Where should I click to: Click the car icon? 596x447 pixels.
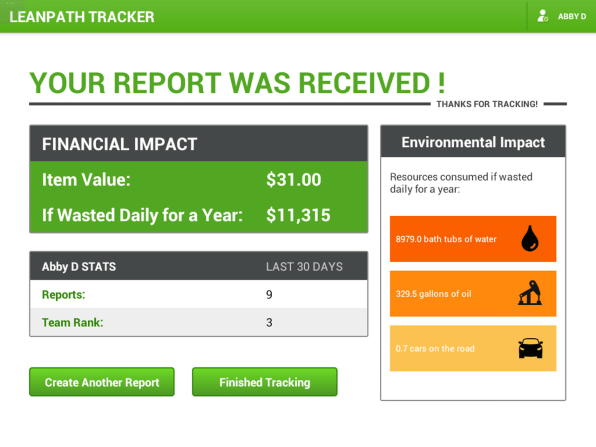pyautogui.click(x=530, y=348)
